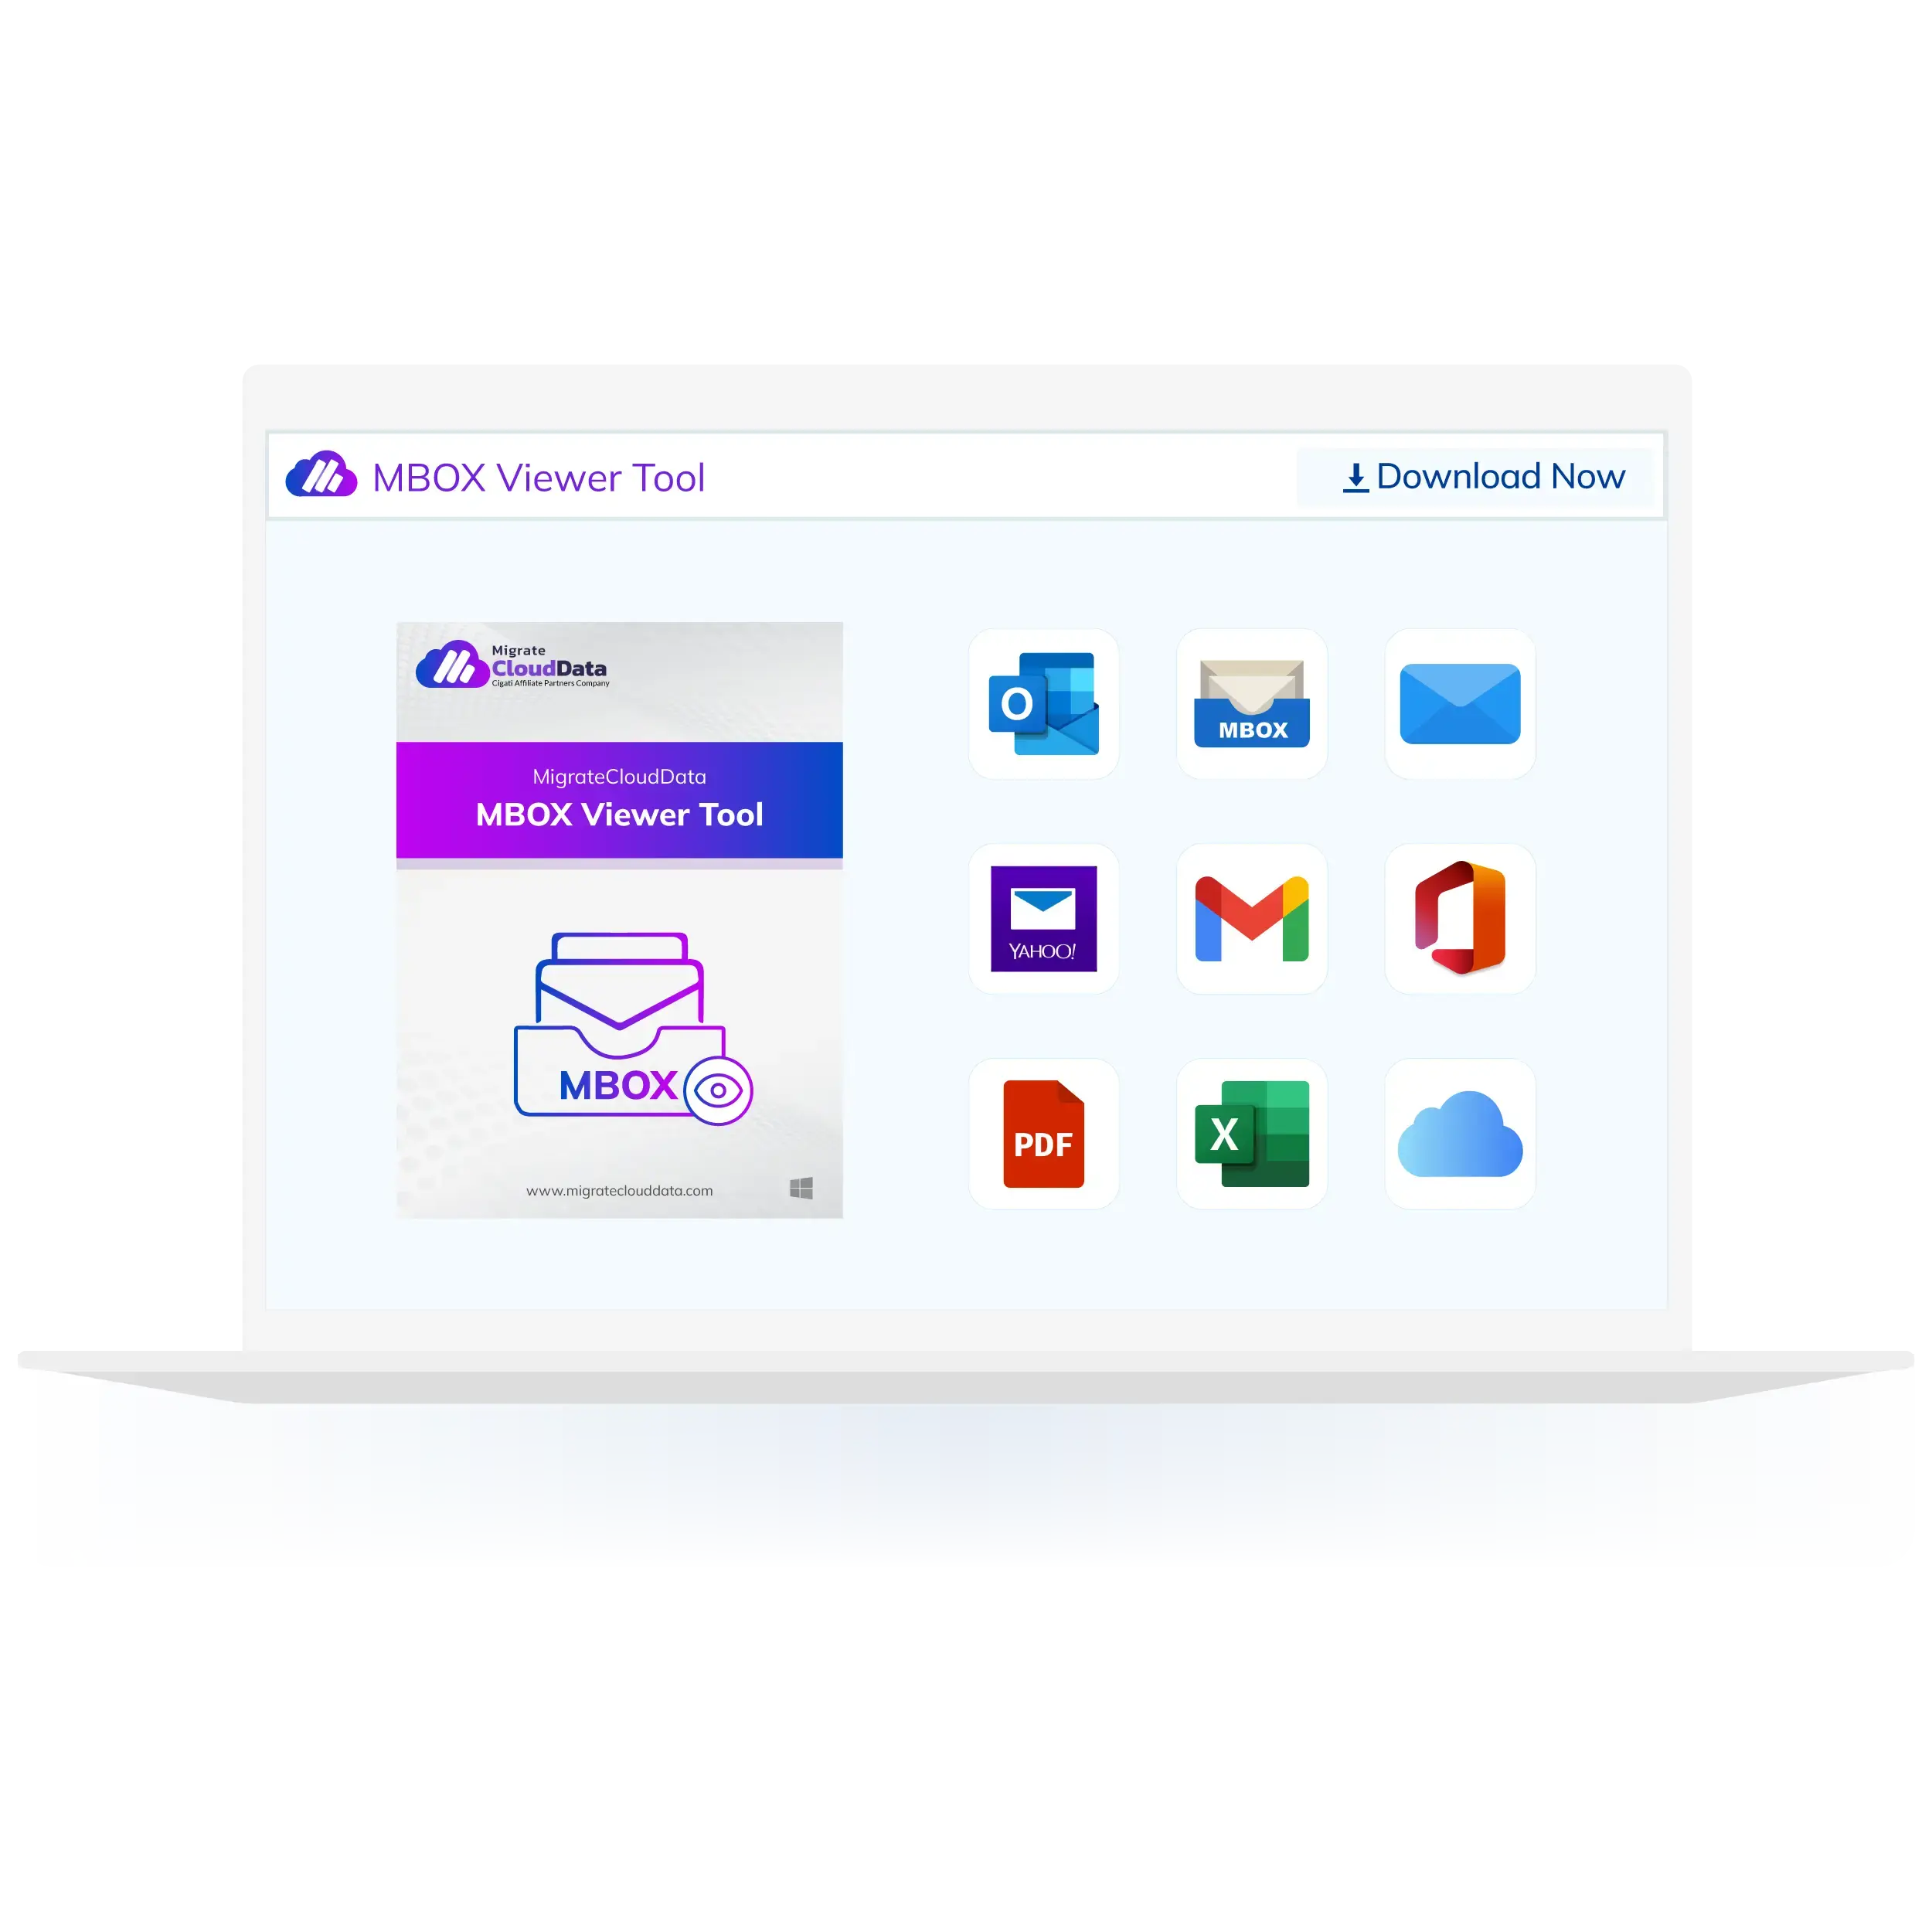Click the iCloud export icon
The image size is (1932, 1932).
[1460, 1132]
